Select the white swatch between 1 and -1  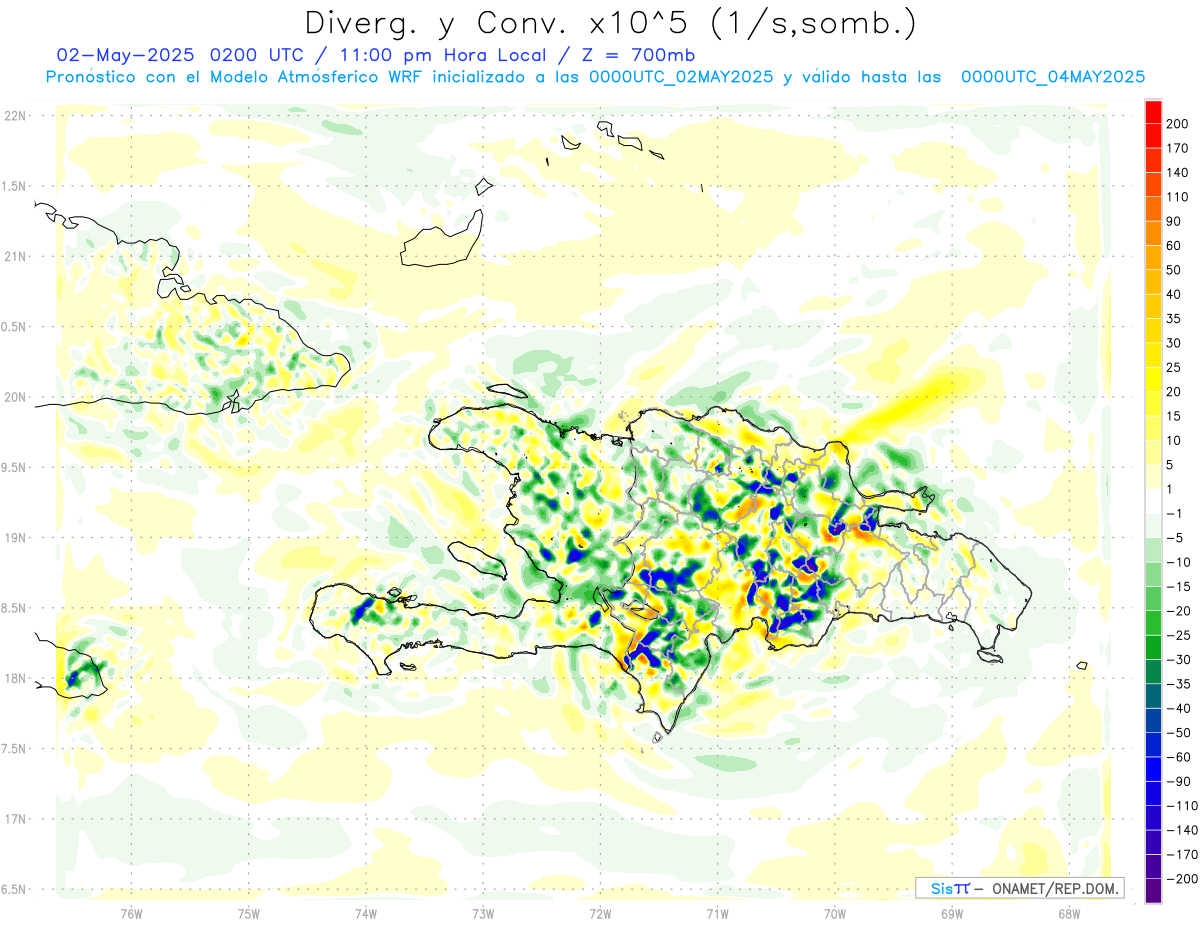pos(1153,502)
